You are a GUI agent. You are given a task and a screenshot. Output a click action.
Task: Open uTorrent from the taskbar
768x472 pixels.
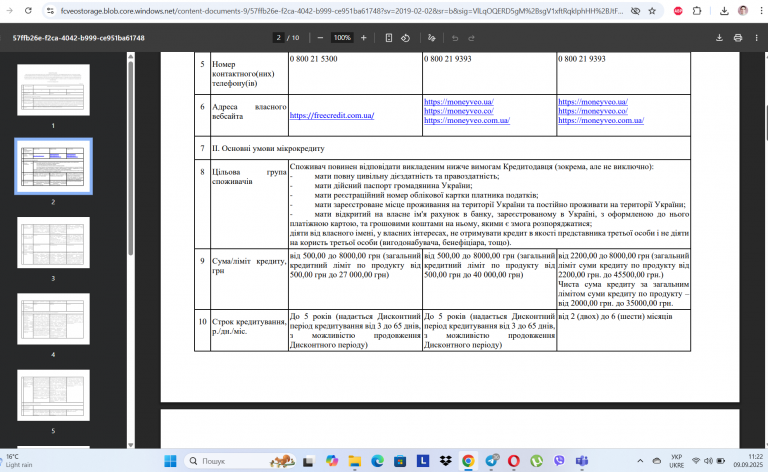point(536,461)
